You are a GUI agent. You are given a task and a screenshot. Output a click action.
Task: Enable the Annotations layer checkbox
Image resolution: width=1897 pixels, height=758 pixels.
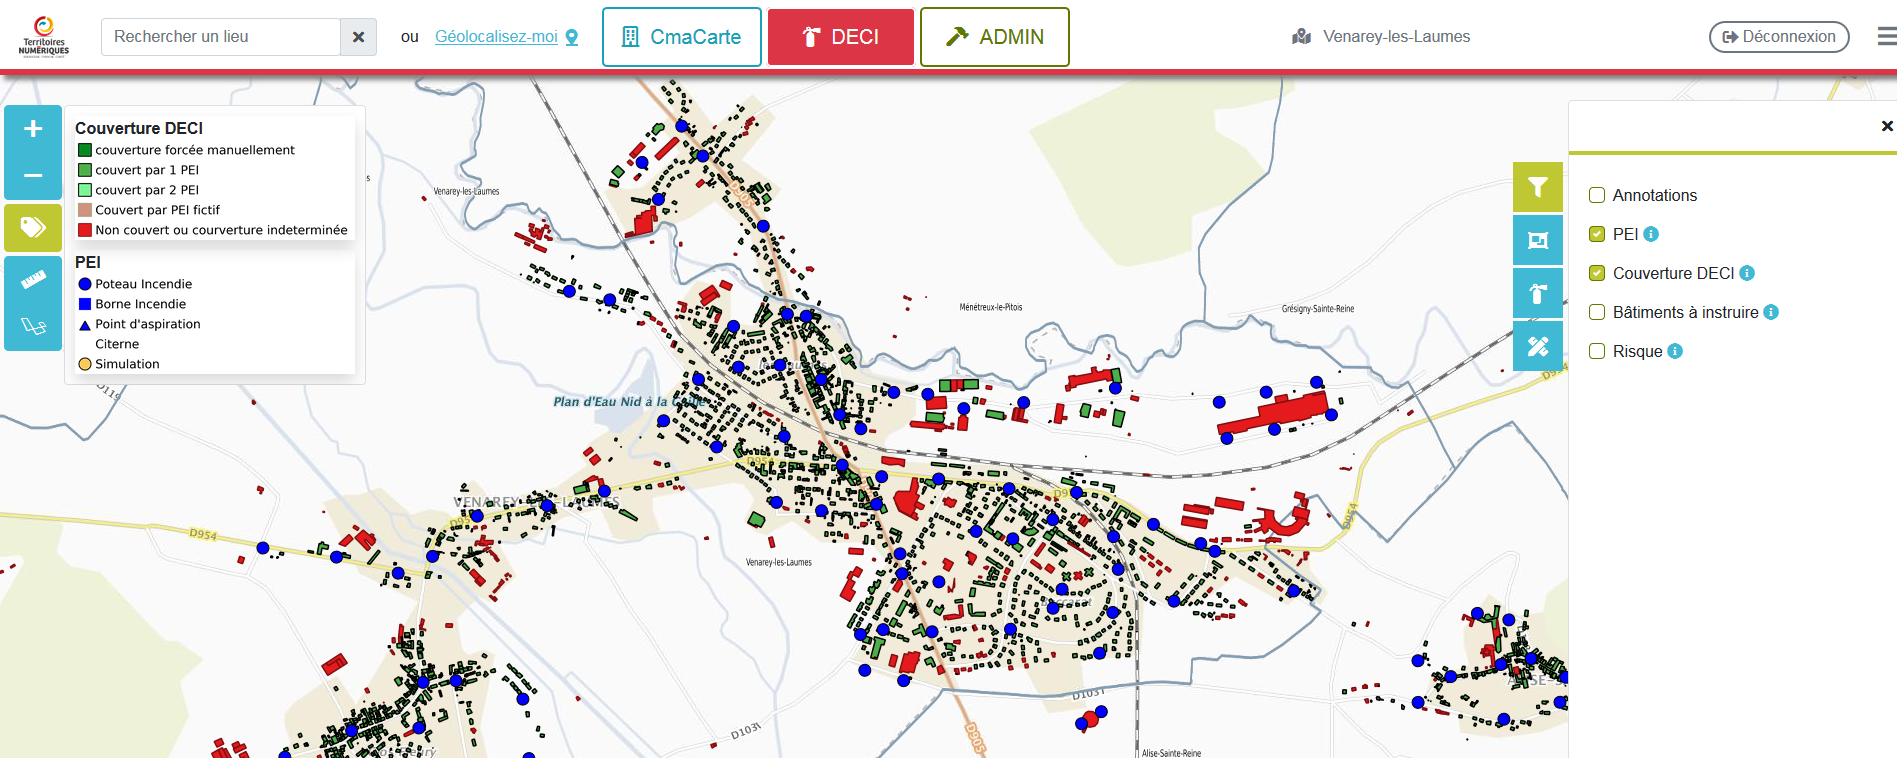(x=1597, y=196)
